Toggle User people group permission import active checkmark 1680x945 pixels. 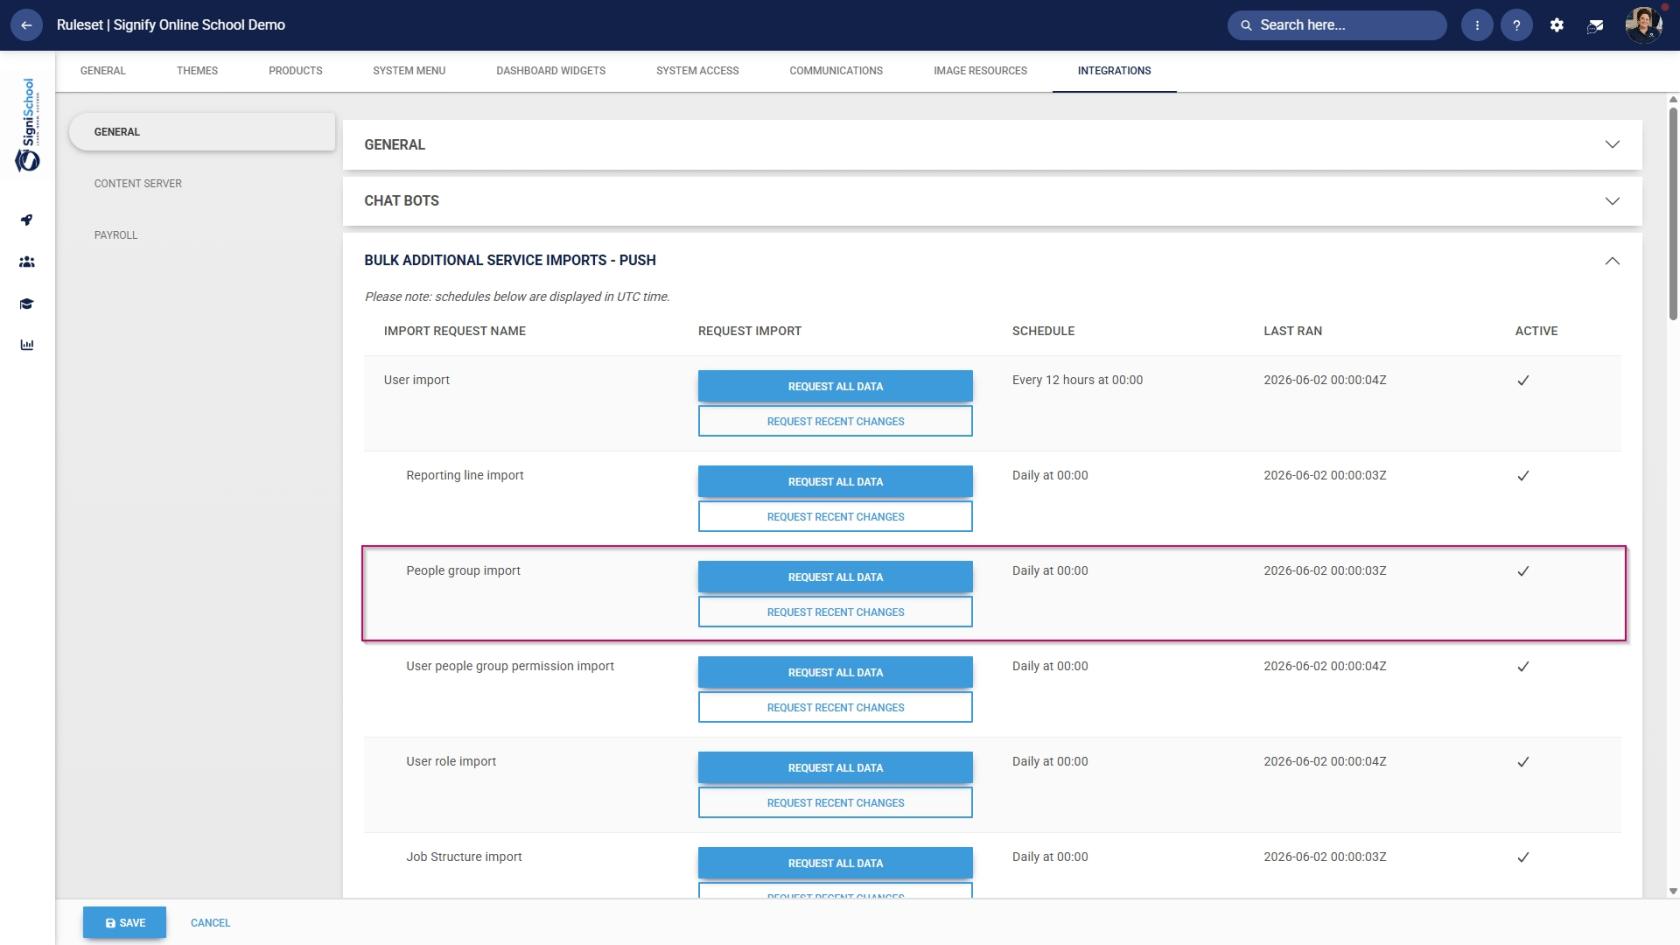click(x=1523, y=666)
